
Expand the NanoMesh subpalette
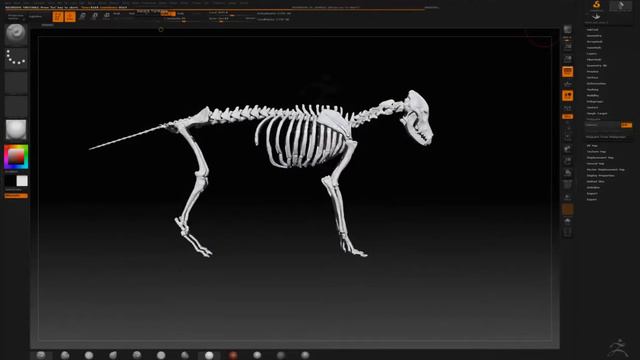594,48
